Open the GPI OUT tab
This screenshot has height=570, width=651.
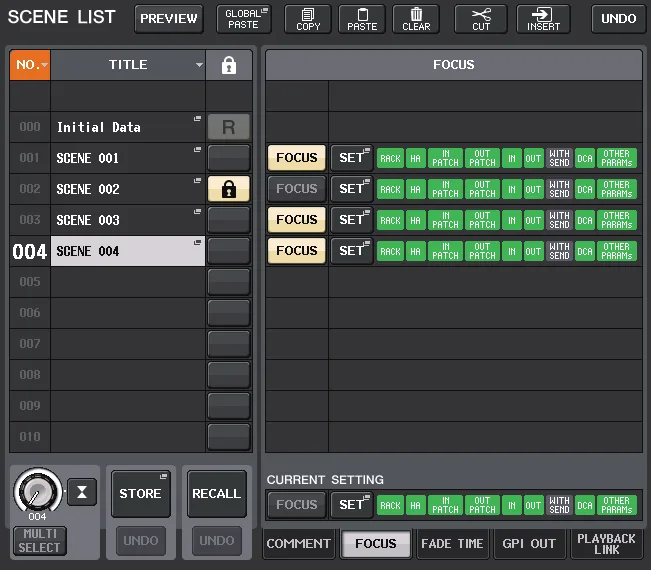[529, 544]
